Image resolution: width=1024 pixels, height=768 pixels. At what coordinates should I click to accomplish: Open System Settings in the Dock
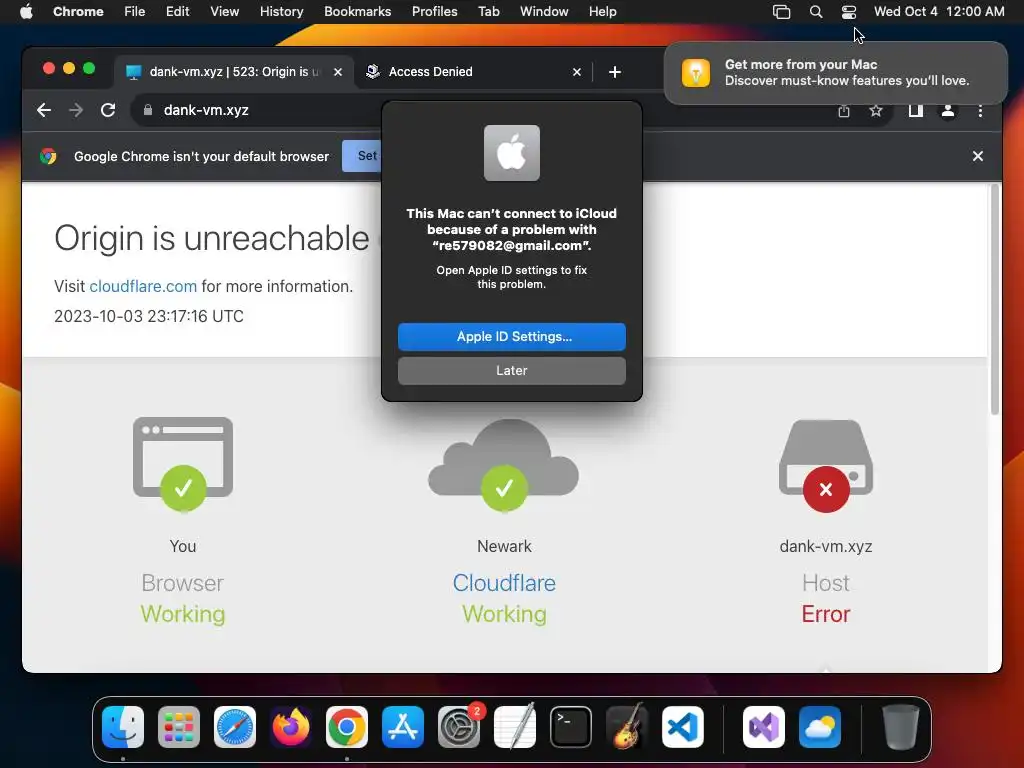pyautogui.click(x=458, y=727)
